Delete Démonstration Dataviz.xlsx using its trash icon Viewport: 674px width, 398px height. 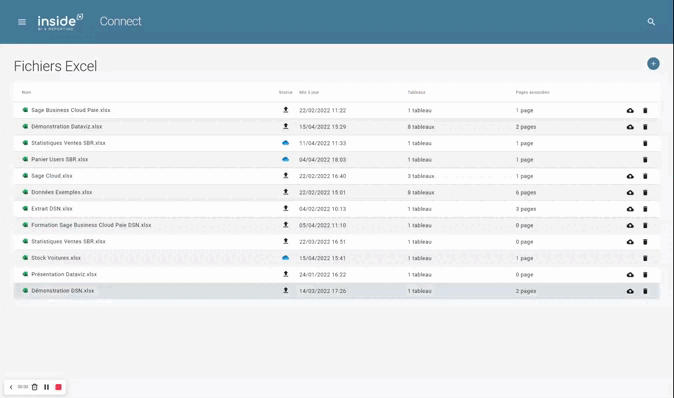tap(645, 127)
